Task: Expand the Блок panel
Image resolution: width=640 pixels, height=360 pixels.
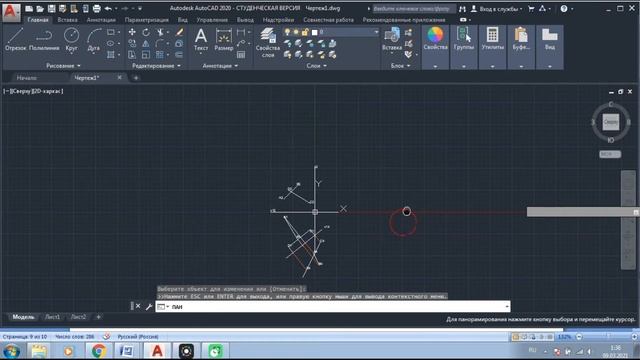Action: [x=400, y=65]
